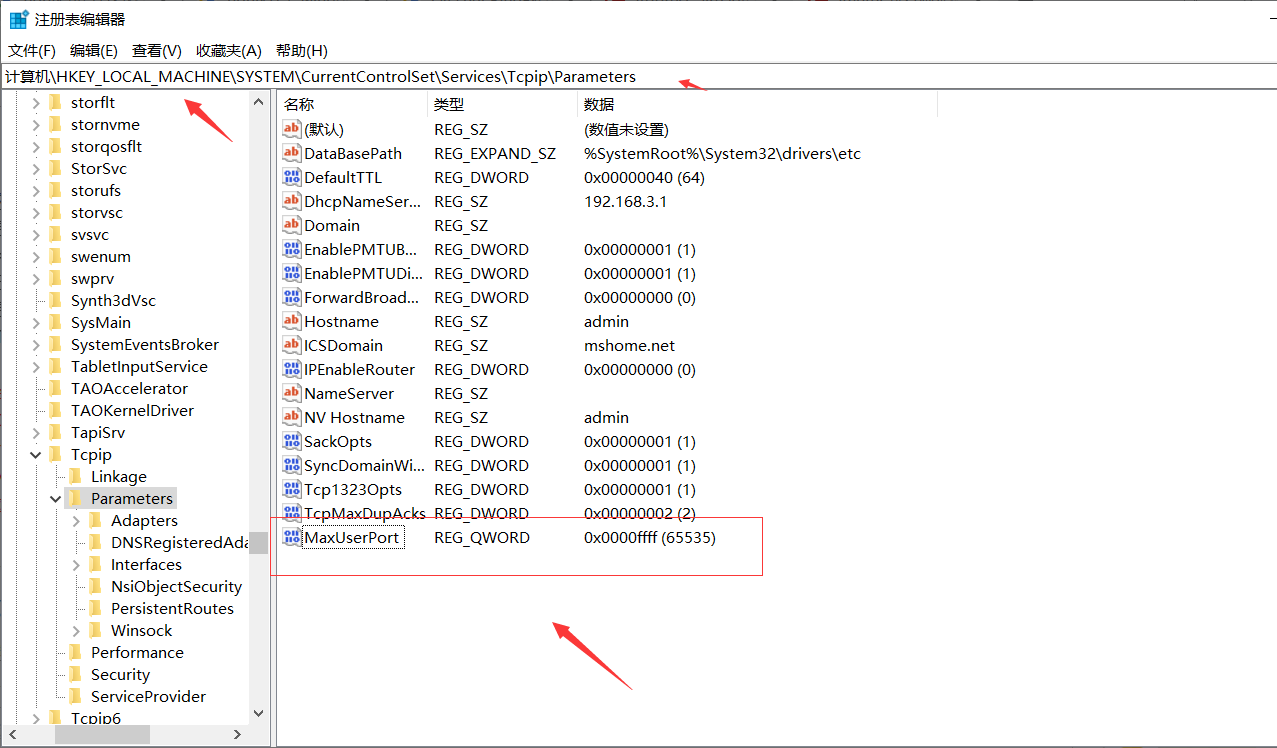Select the NsiObjectSecurity key
This screenshot has width=1277, height=748.
click(176, 586)
